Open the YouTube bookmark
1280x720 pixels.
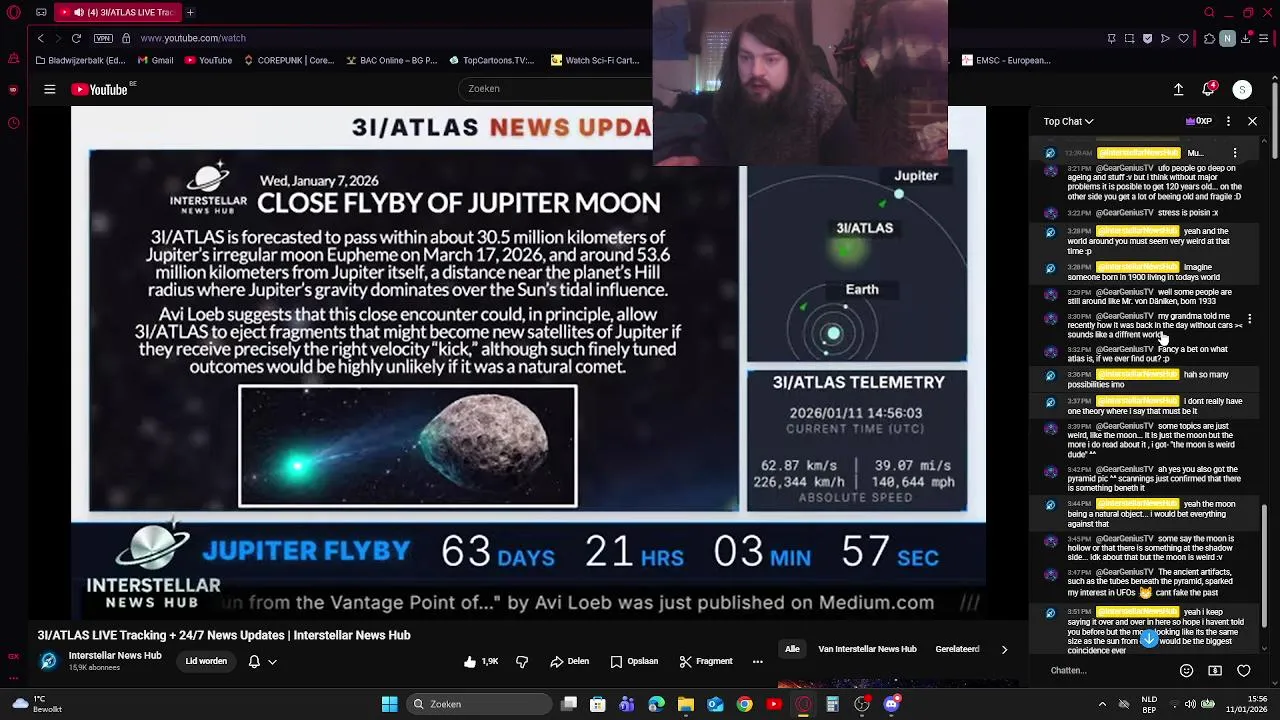(x=208, y=60)
